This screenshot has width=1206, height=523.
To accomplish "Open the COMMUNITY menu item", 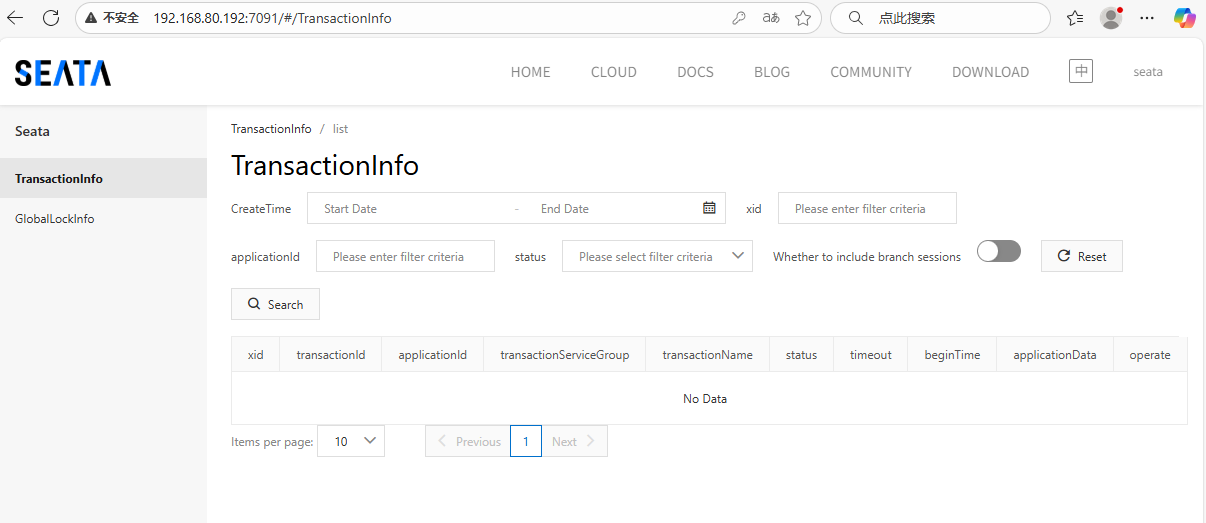I will pyautogui.click(x=871, y=72).
